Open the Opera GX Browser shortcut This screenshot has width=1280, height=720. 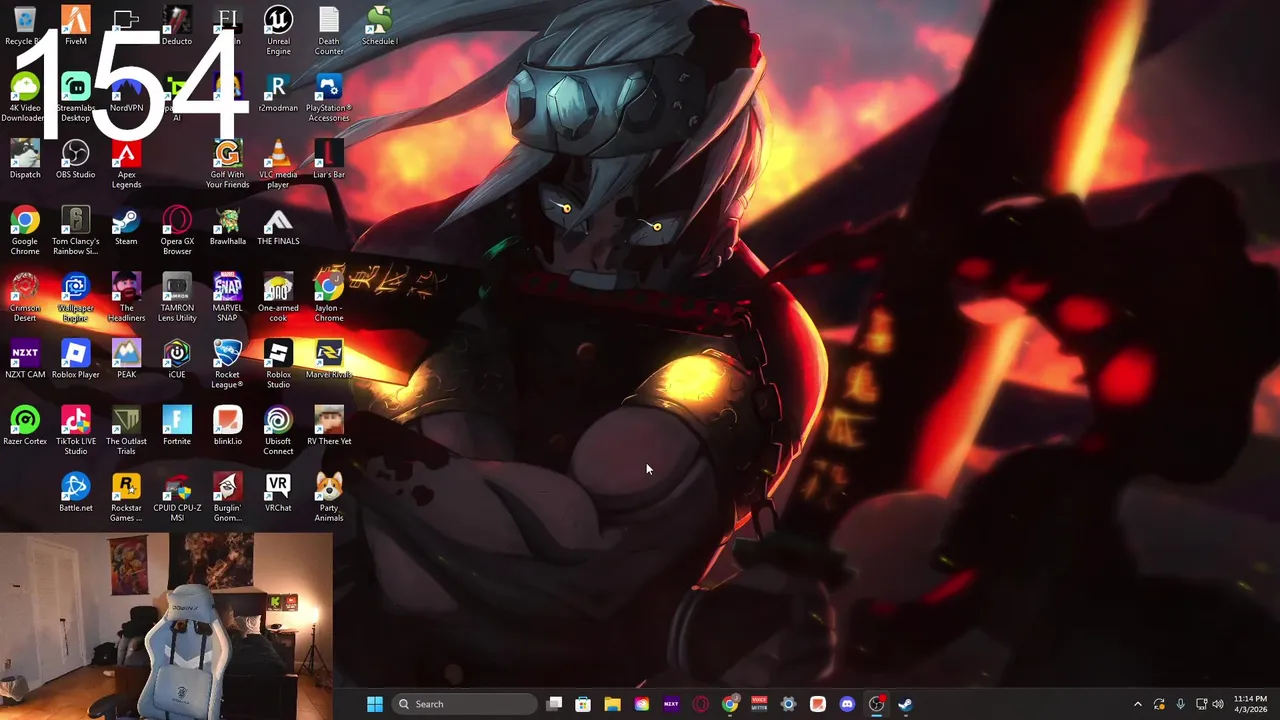[177, 231]
